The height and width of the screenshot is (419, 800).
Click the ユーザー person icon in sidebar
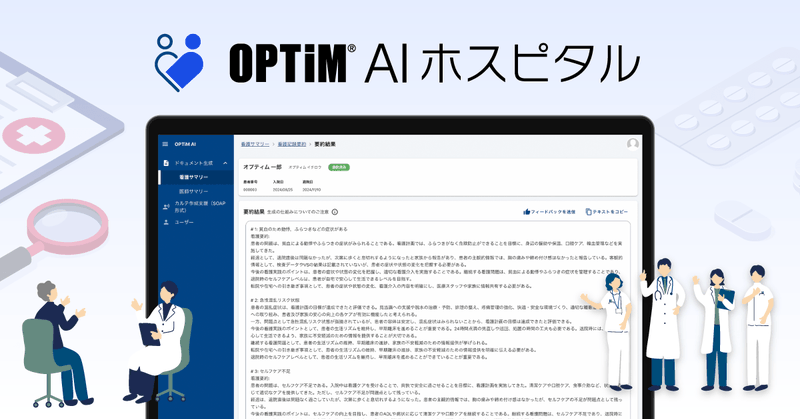166,223
